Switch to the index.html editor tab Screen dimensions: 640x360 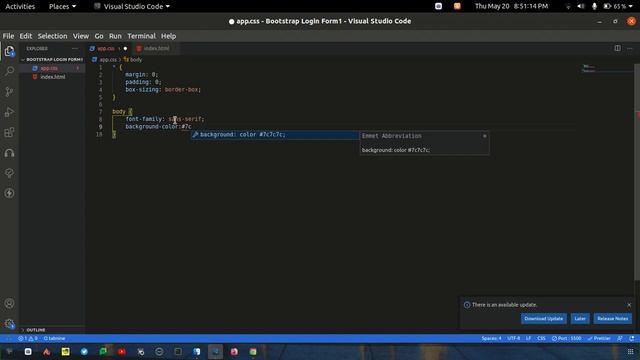click(156, 49)
